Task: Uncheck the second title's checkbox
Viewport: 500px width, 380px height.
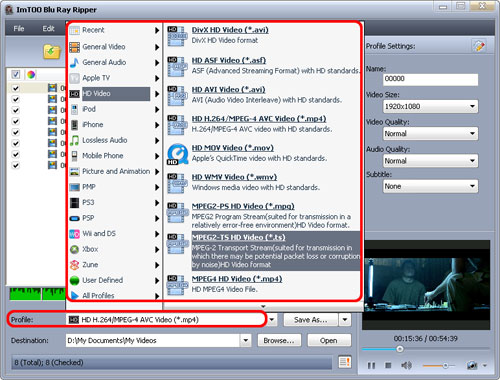Action: coord(15,99)
